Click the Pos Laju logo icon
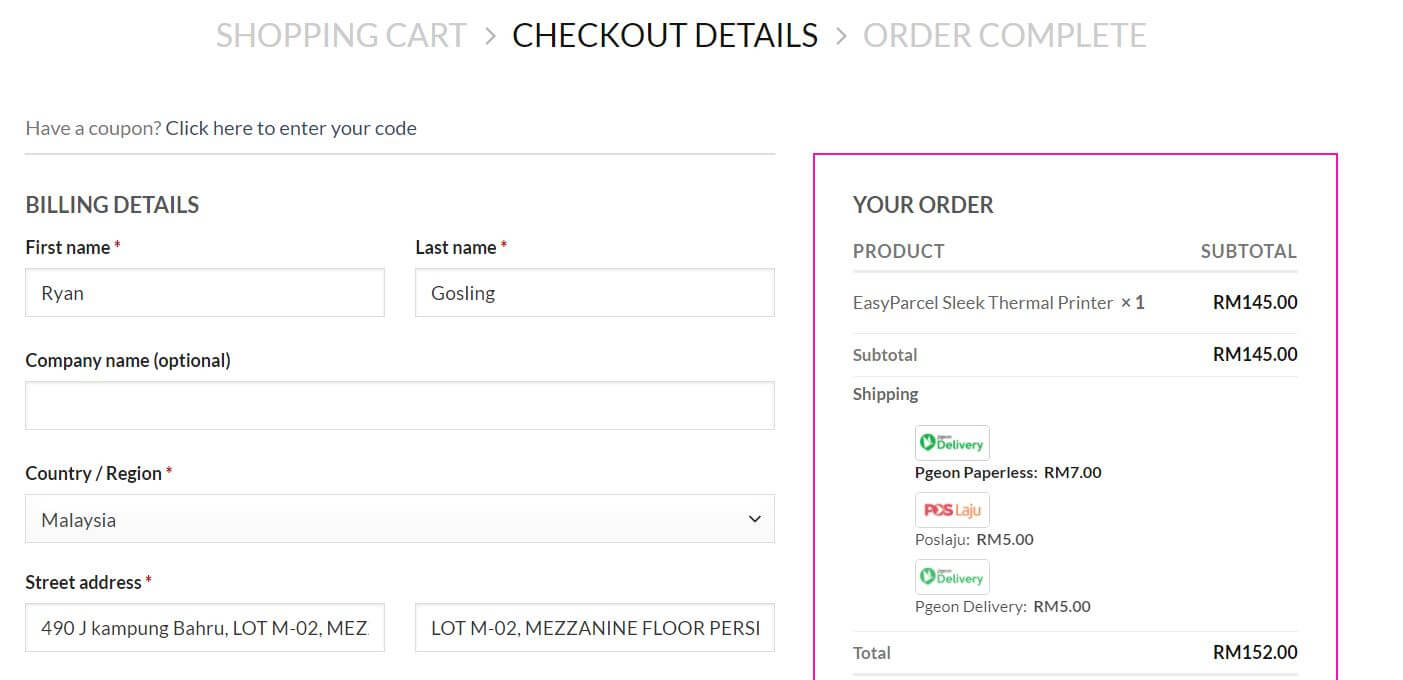The image size is (1403, 680). (951, 509)
